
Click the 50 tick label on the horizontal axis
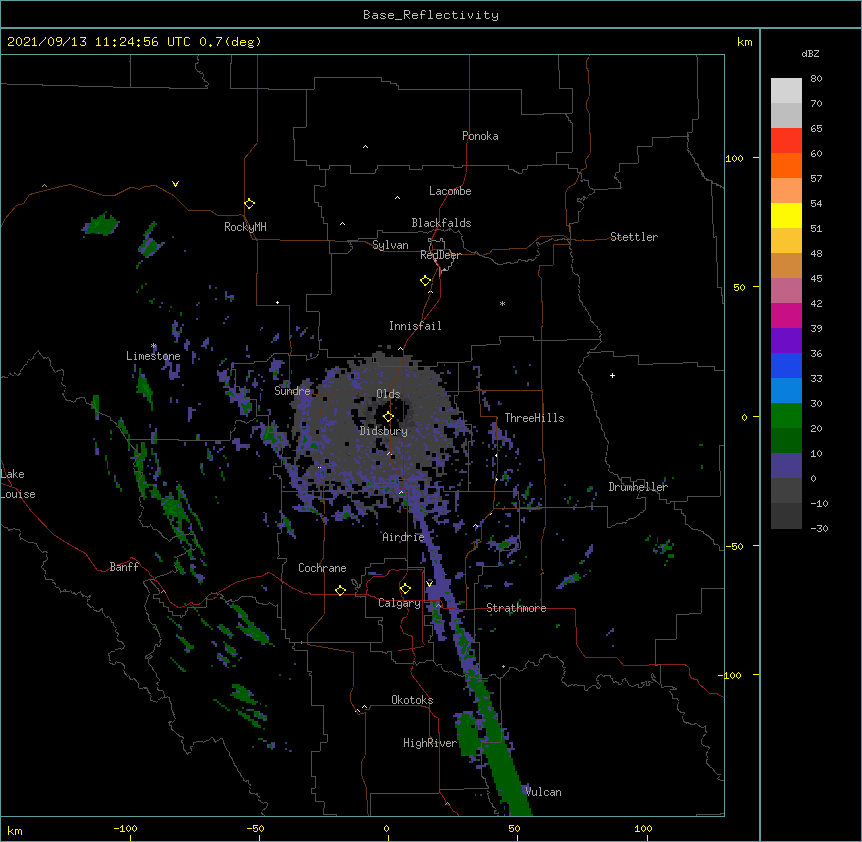[x=514, y=829]
